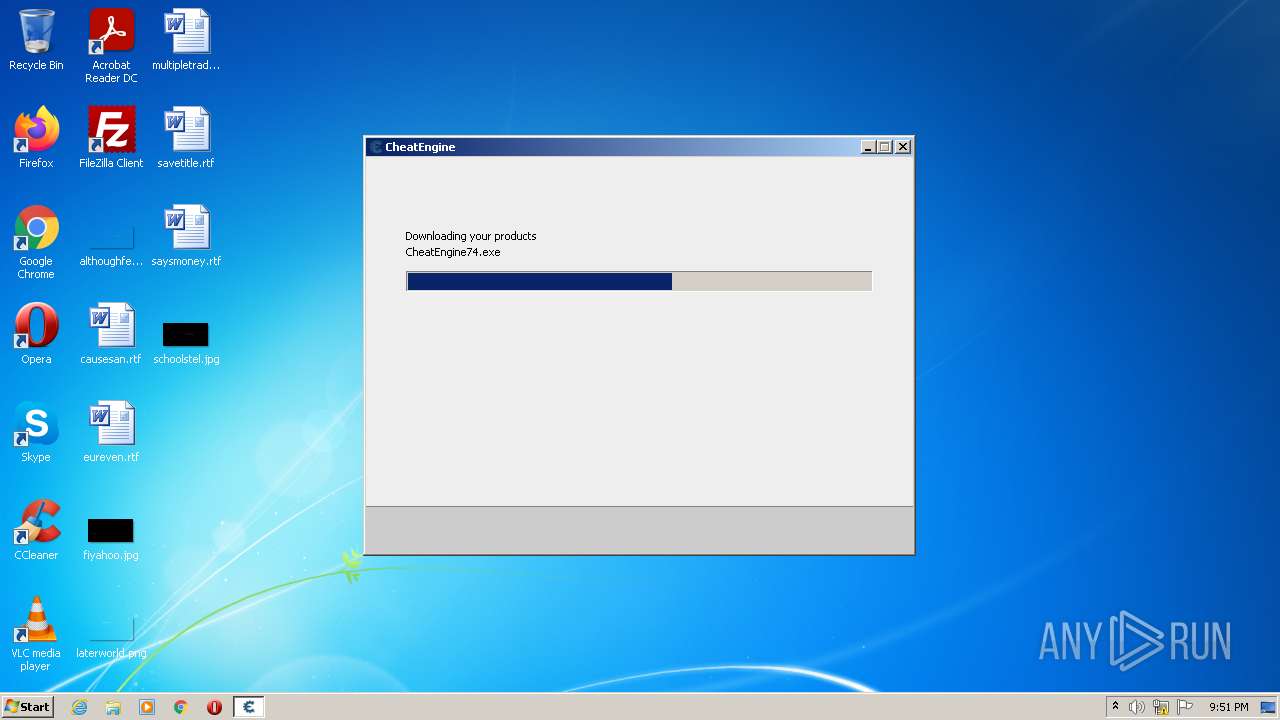The image size is (1280, 720).
Task: Click the 'Downloading your products' label
Action: coord(471,236)
